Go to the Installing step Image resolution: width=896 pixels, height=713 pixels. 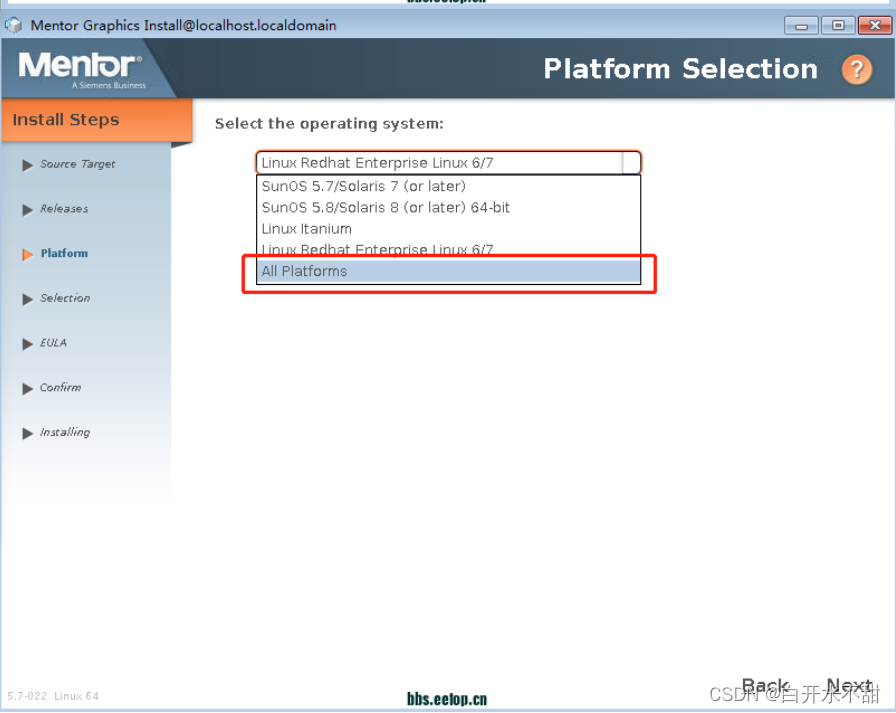[x=65, y=432]
